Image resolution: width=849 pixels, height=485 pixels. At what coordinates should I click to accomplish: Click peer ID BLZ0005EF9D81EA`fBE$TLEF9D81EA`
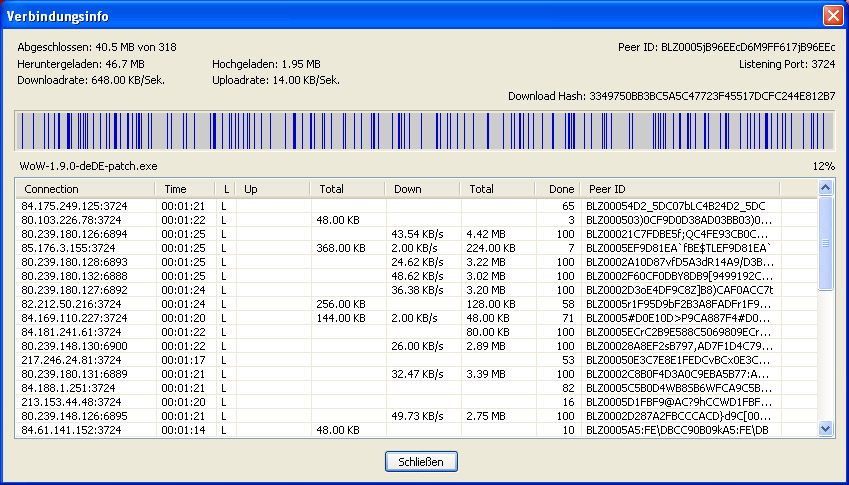click(x=679, y=248)
